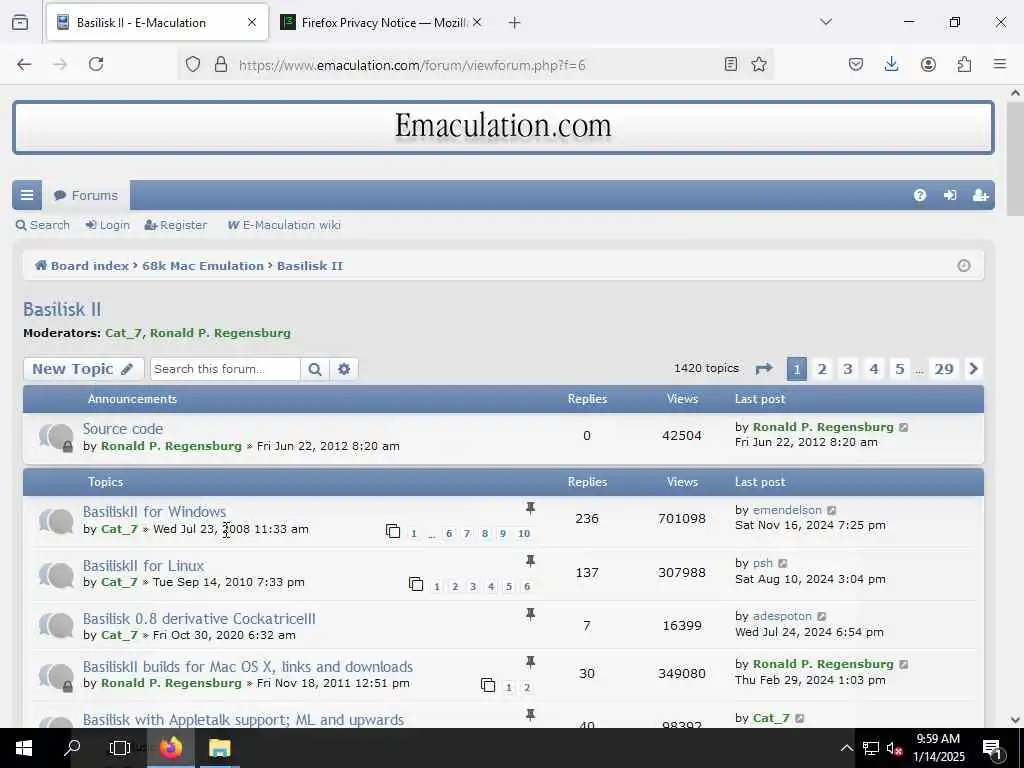Open BasiliskII for Linux topic
Screen dimensions: 1024x768
tap(144, 566)
